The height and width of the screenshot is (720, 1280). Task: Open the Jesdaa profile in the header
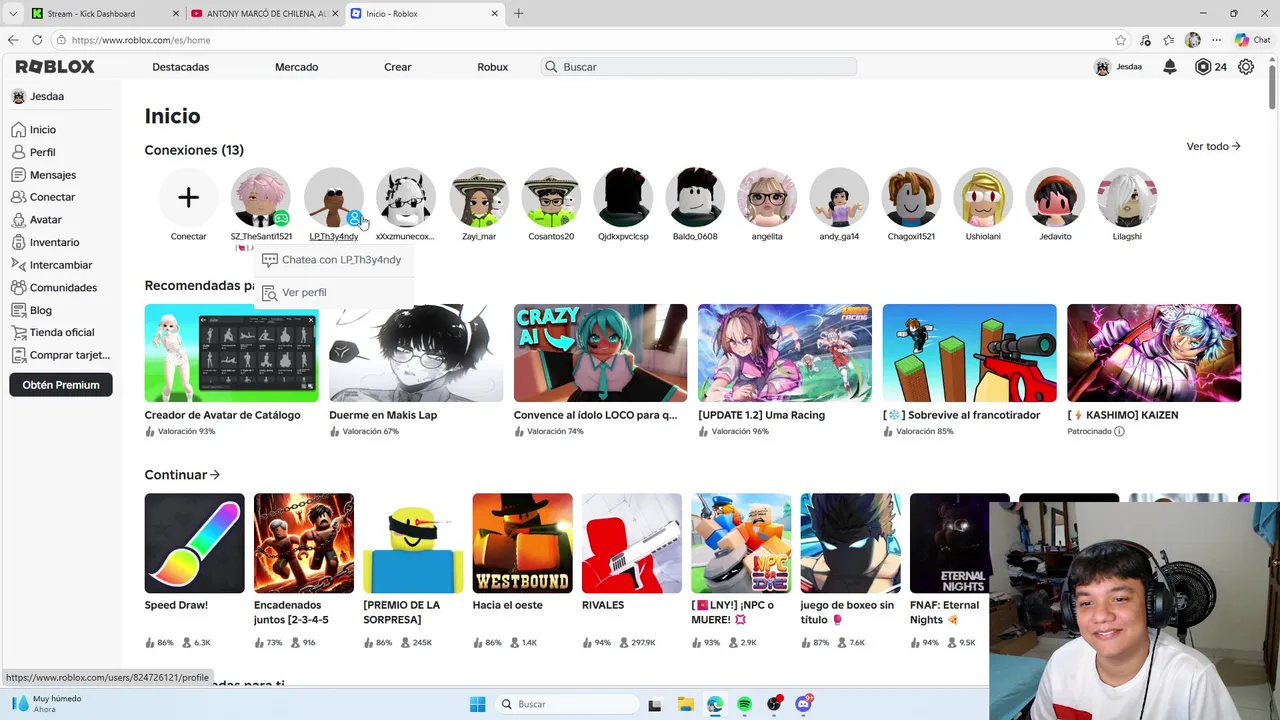click(x=1118, y=67)
